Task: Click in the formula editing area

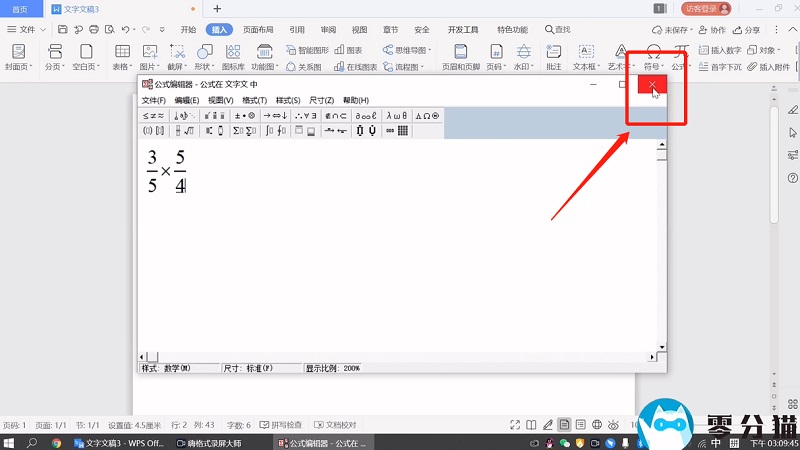Action: [x=400, y=260]
